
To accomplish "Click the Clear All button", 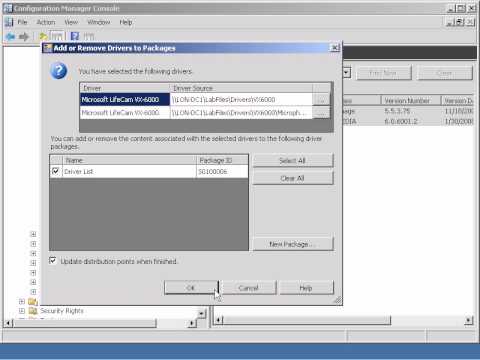I will pos(293,178).
